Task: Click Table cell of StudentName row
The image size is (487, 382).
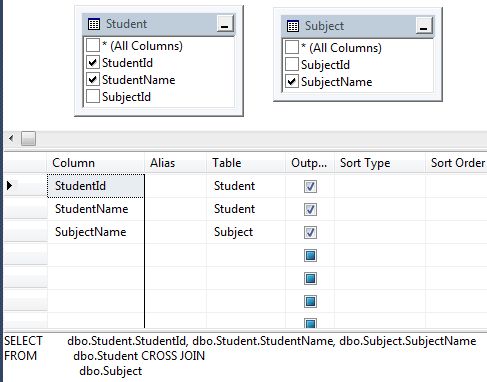Action: (x=246, y=209)
